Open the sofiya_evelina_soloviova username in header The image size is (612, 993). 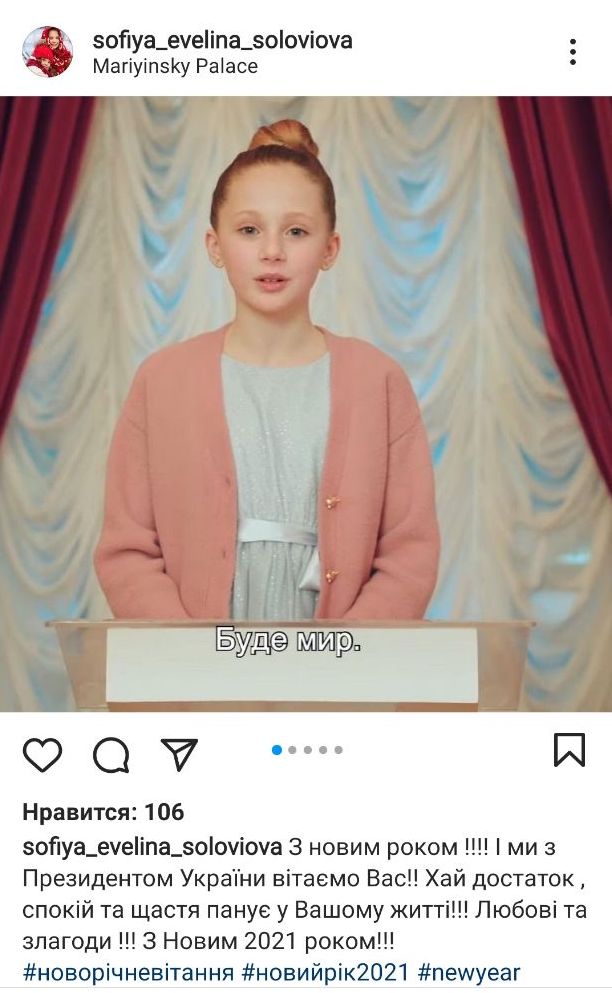click(222, 41)
